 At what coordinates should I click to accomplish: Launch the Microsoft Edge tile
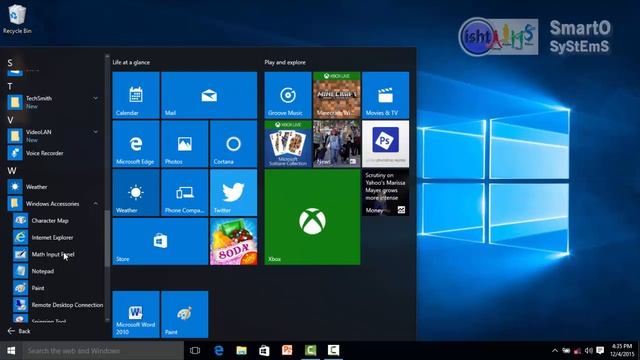click(x=136, y=144)
